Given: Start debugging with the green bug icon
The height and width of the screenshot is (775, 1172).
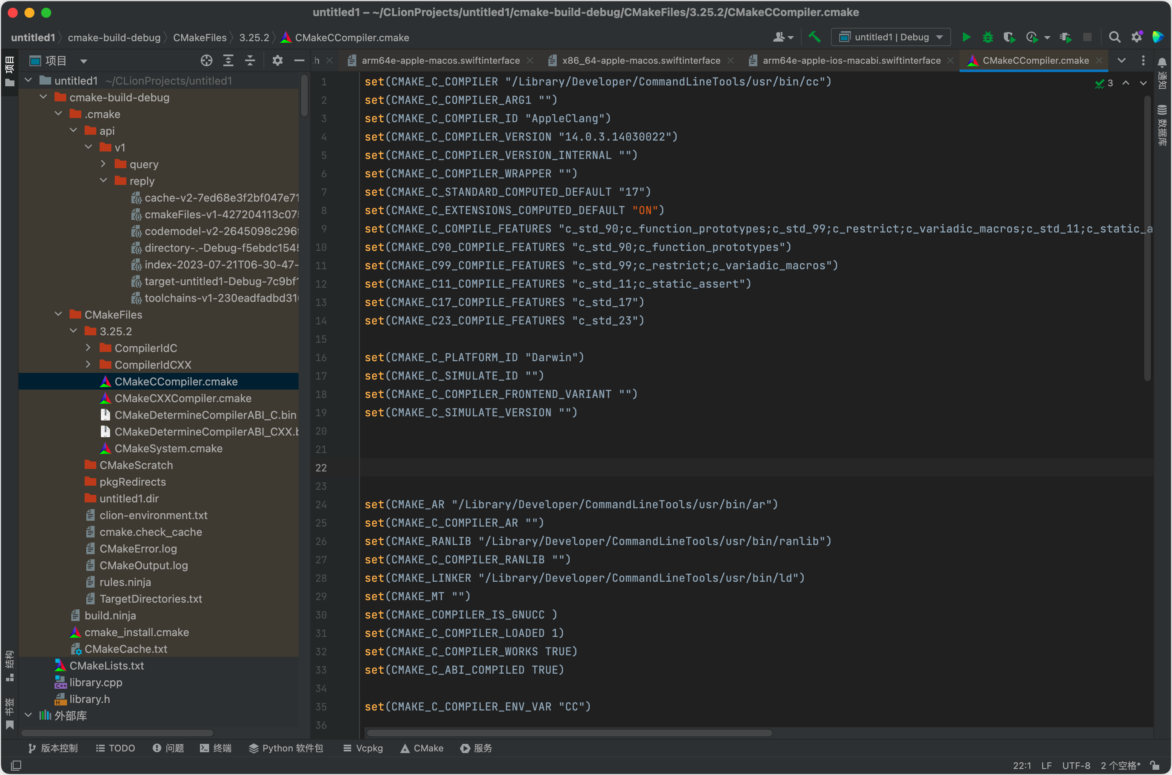Looking at the screenshot, I should point(987,37).
